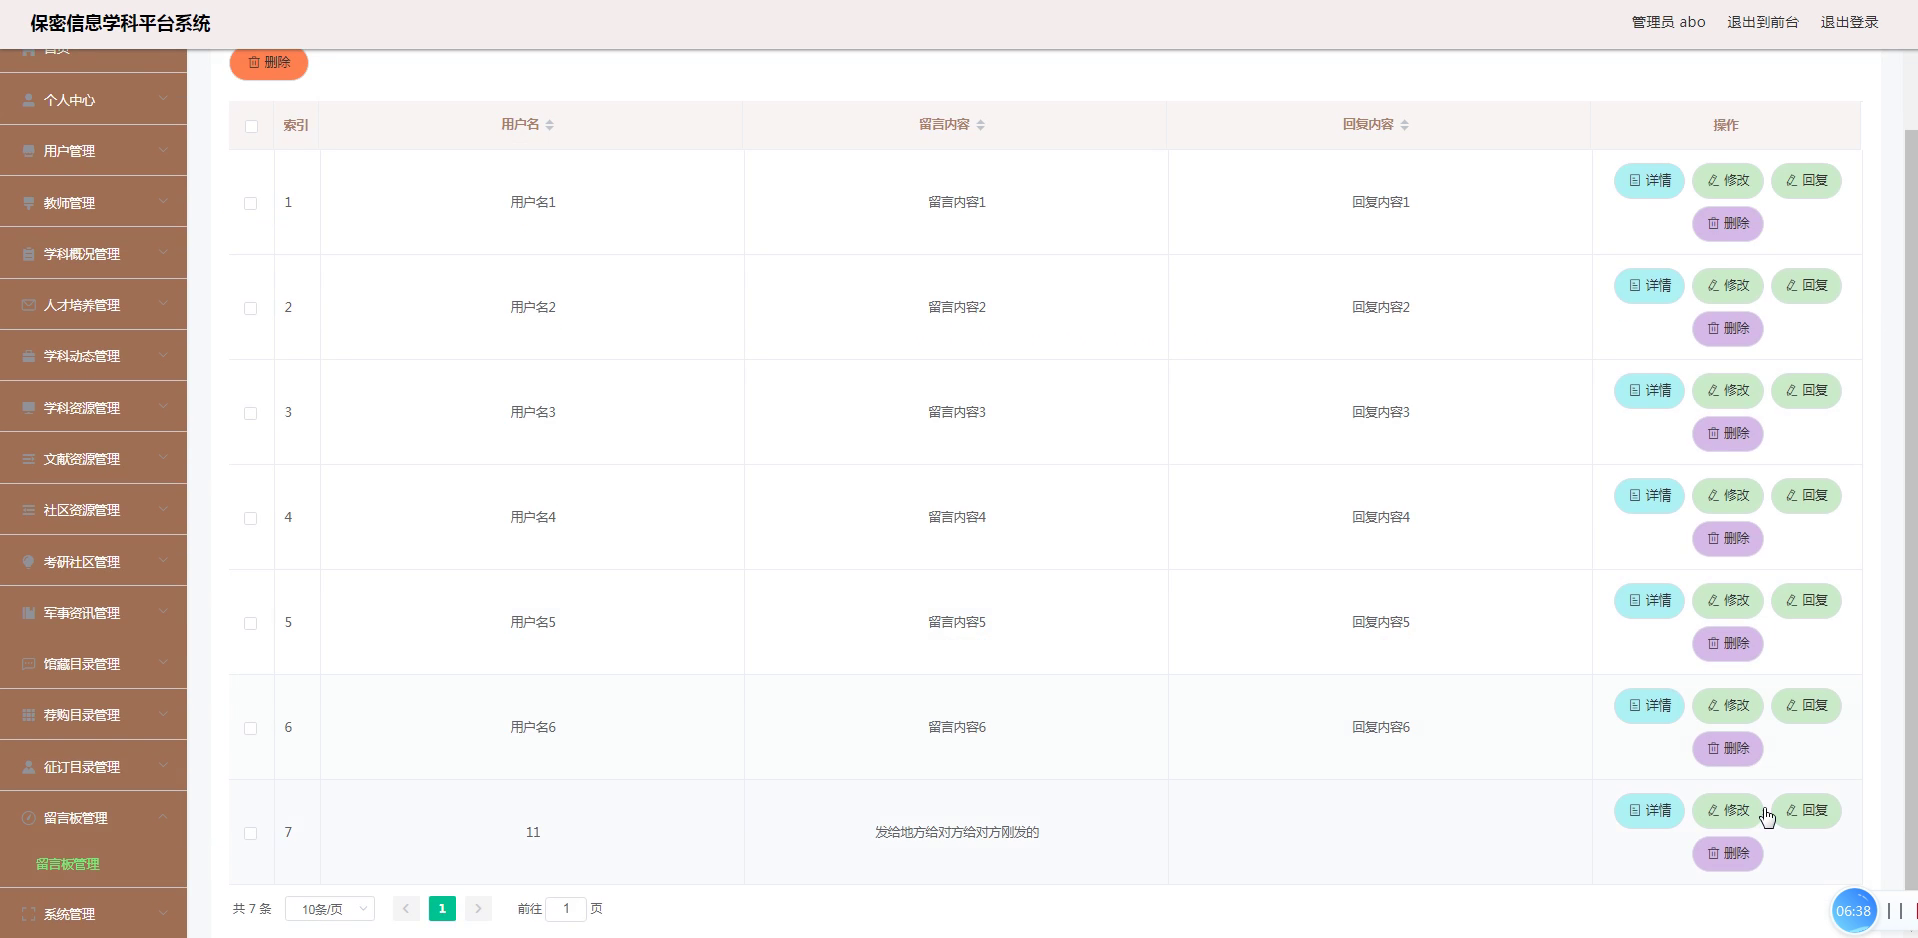Screen dimensions: 1918x938
Task: Open the 学科资源管理 menu item
Action: [x=93, y=408]
